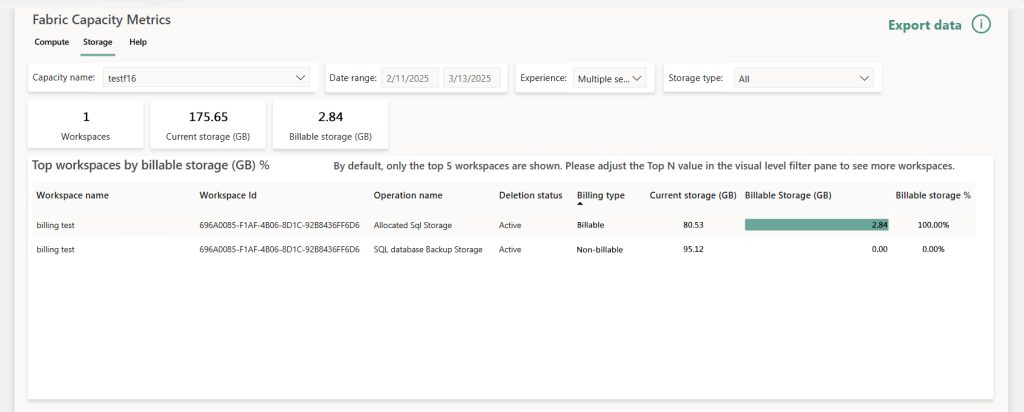Click the sort arrow under Billing type
1024x412 pixels.
581,204
